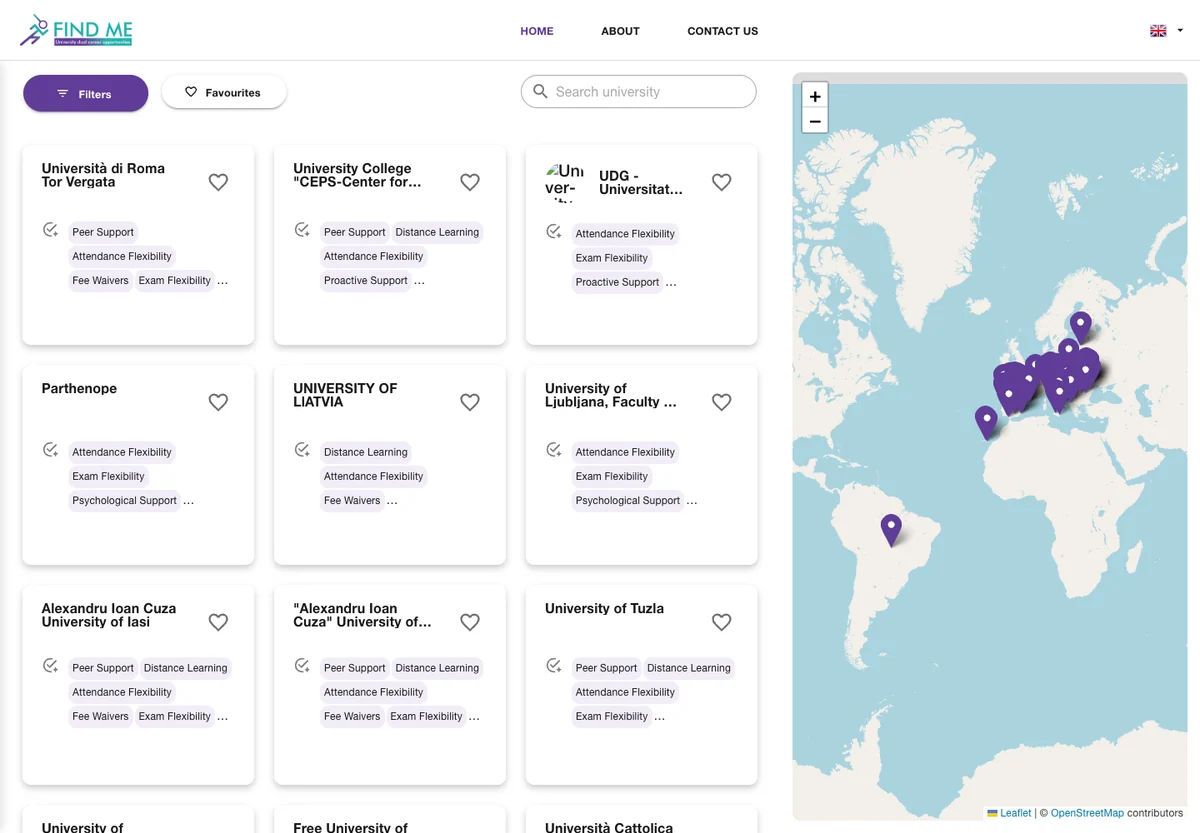Click services check icon on UDG card
Screen dimensions: 1200x833
coord(554,232)
